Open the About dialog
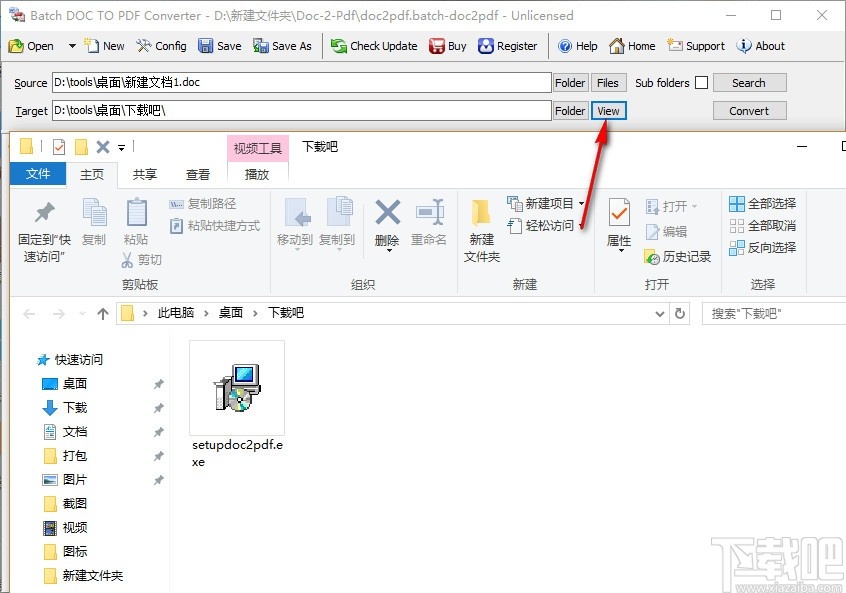The height and width of the screenshot is (593, 846). 761,46
